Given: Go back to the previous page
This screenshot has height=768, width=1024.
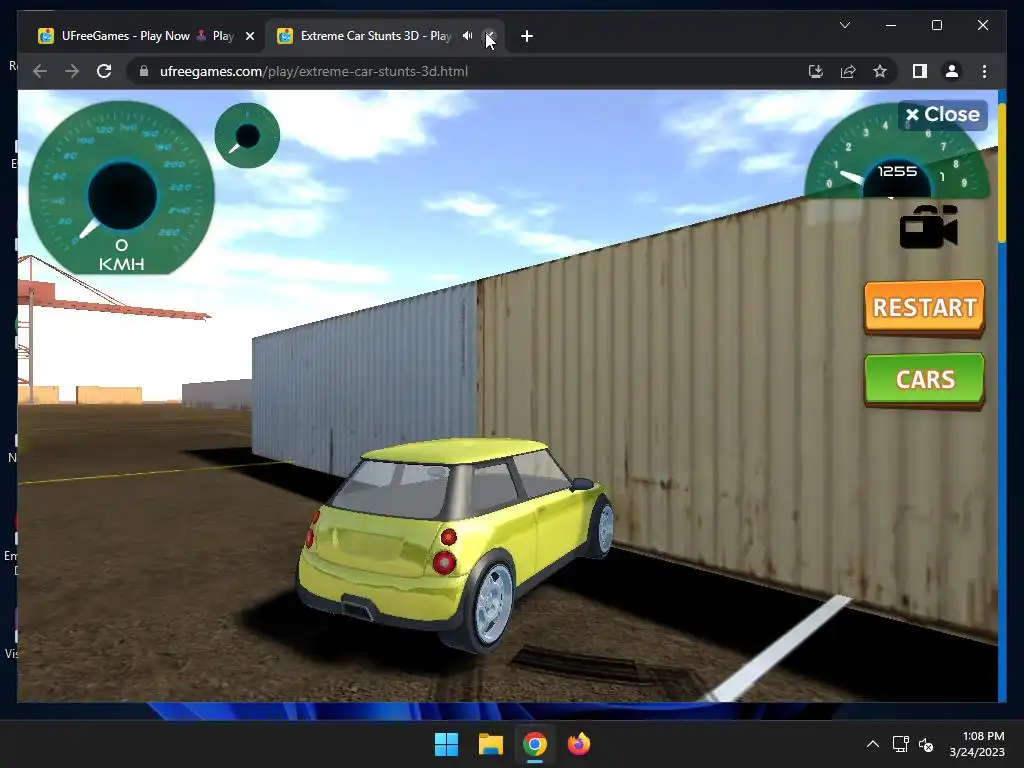Looking at the screenshot, I should 40,71.
